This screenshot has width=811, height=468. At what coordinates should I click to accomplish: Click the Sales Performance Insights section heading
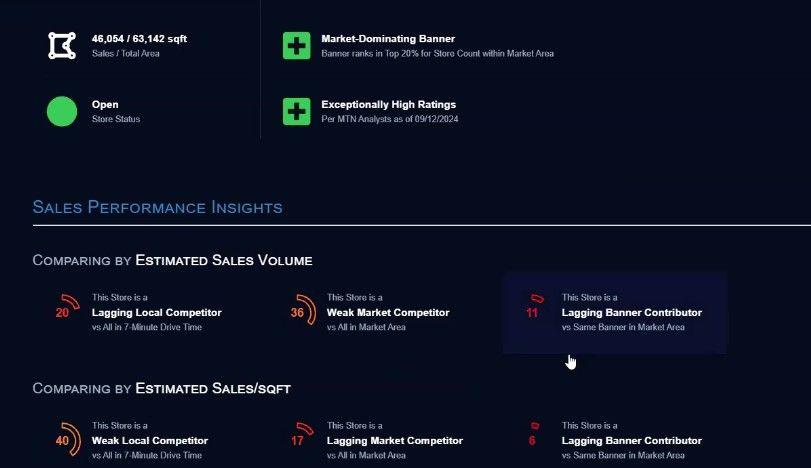[x=157, y=207]
